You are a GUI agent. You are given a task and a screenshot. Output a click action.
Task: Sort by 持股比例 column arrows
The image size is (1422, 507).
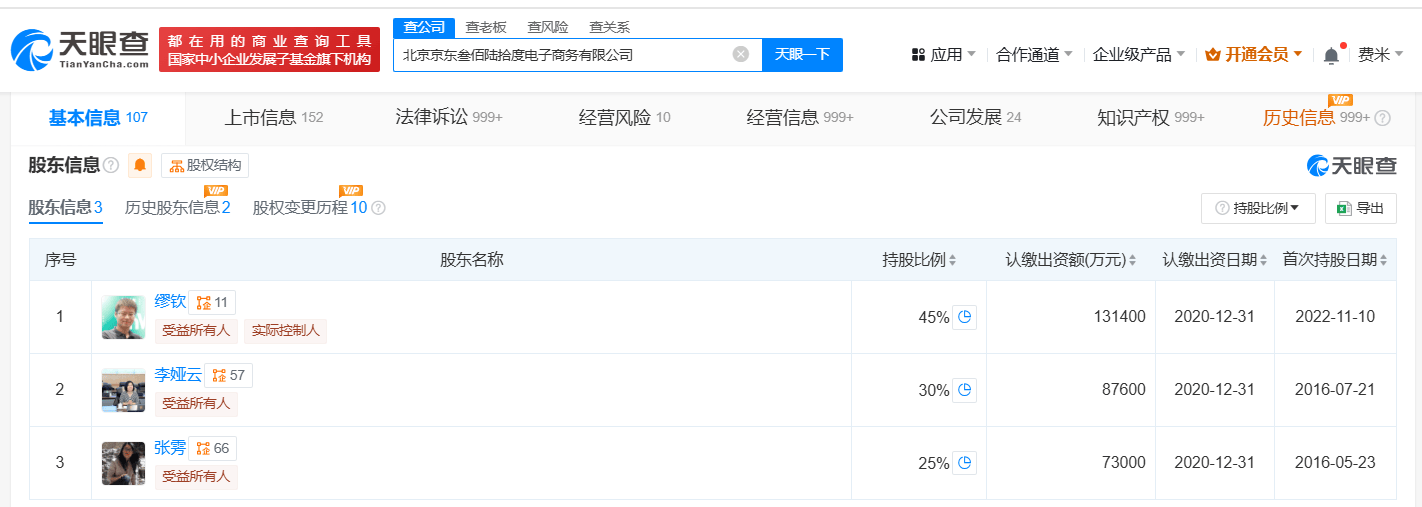click(953, 260)
